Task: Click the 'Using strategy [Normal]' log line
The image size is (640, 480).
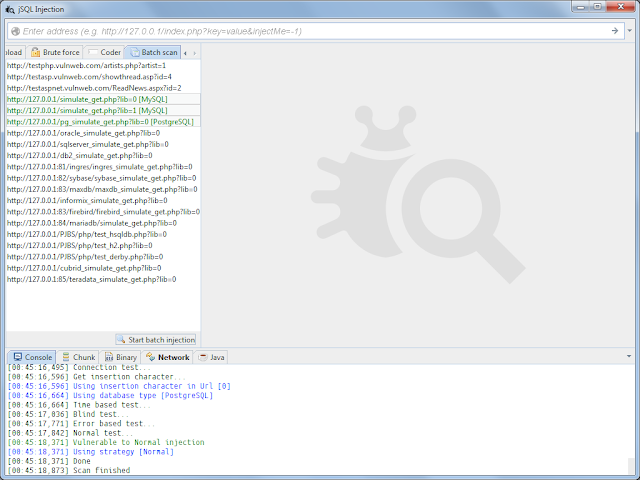Action: pos(91,452)
